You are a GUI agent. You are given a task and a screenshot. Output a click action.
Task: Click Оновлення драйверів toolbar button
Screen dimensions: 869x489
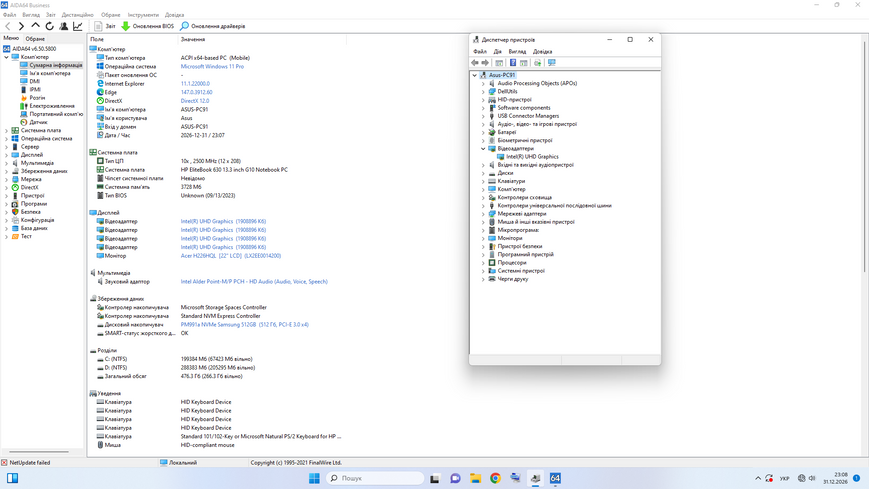click(x=212, y=26)
